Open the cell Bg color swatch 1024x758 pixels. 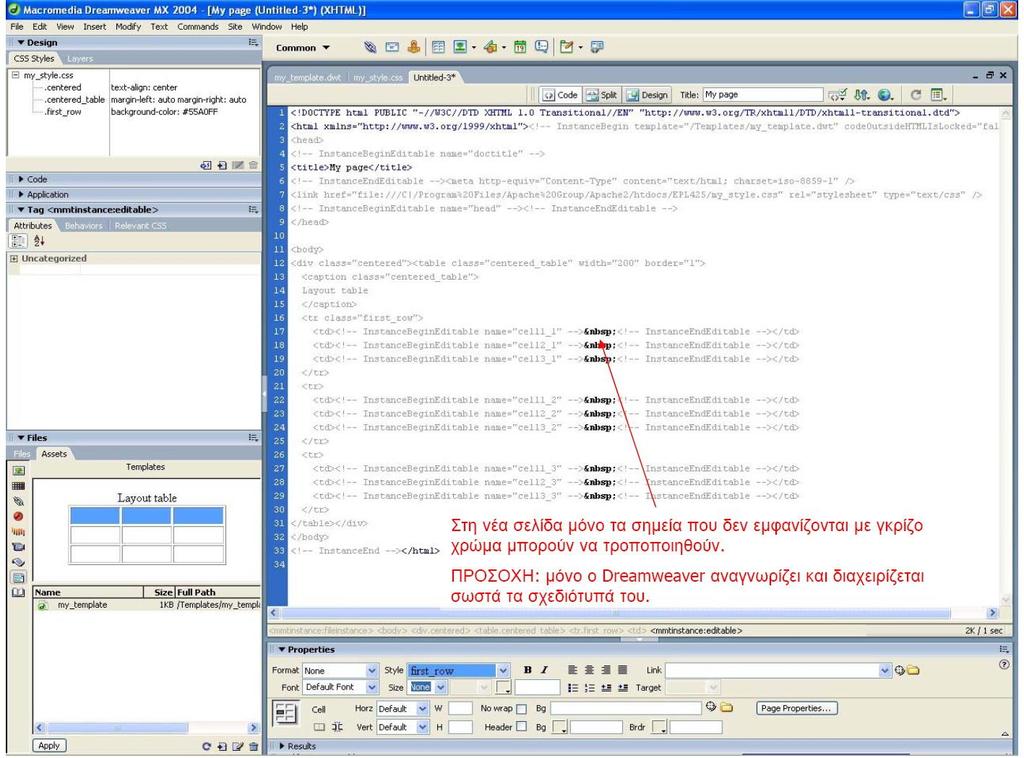(560, 727)
